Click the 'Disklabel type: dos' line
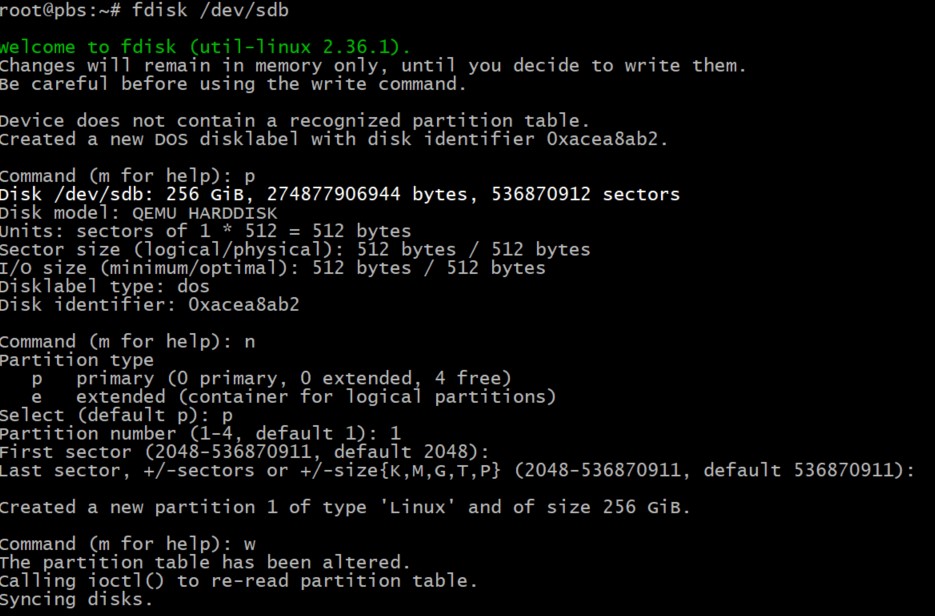 [x=105, y=286]
